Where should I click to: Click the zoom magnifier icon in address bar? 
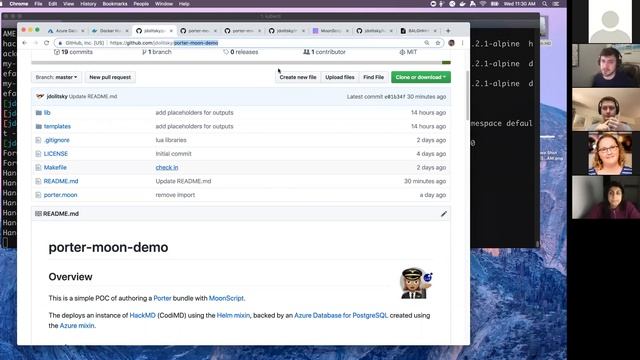pyautogui.click(x=427, y=43)
